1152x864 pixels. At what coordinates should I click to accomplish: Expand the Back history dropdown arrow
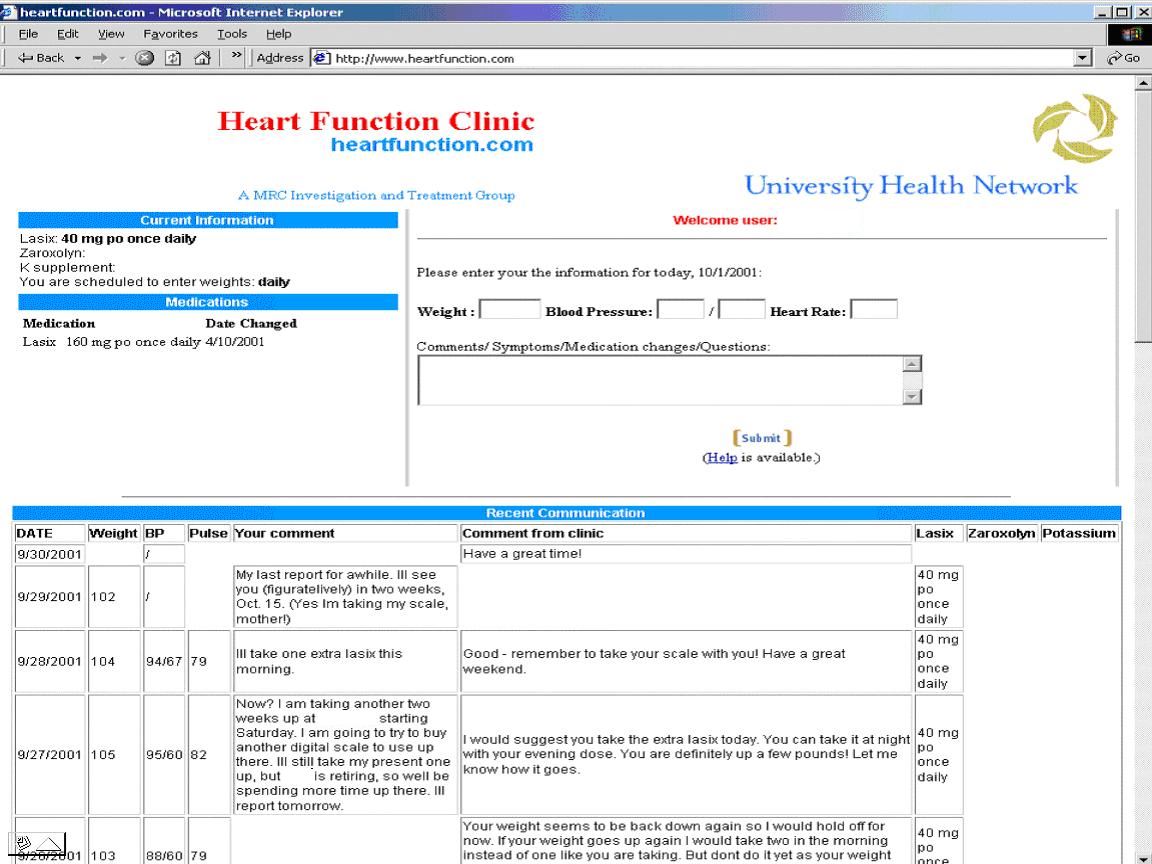click(78, 58)
